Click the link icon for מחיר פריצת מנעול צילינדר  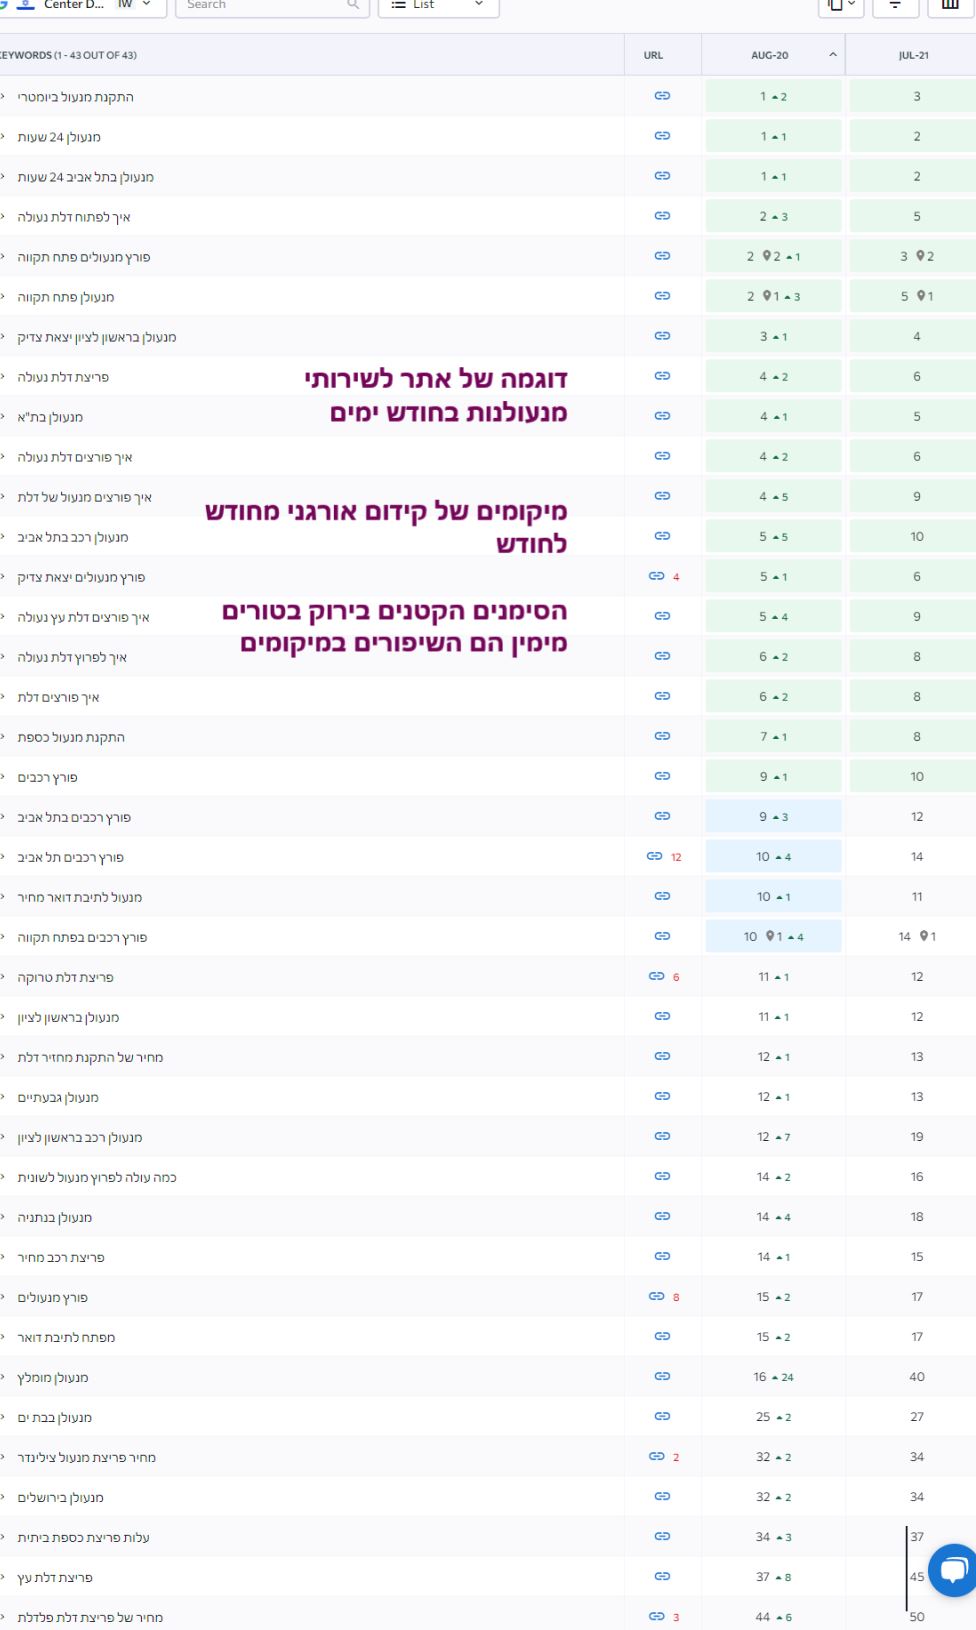pyautogui.click(x=656, y=1456)
